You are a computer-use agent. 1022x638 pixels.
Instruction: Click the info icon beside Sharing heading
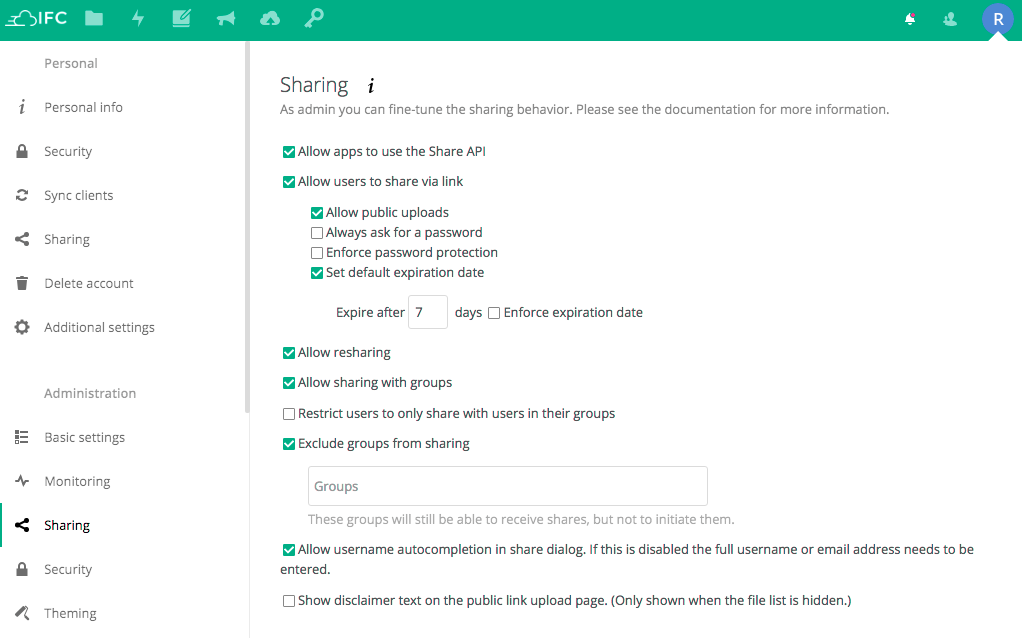tap(371, 86)
